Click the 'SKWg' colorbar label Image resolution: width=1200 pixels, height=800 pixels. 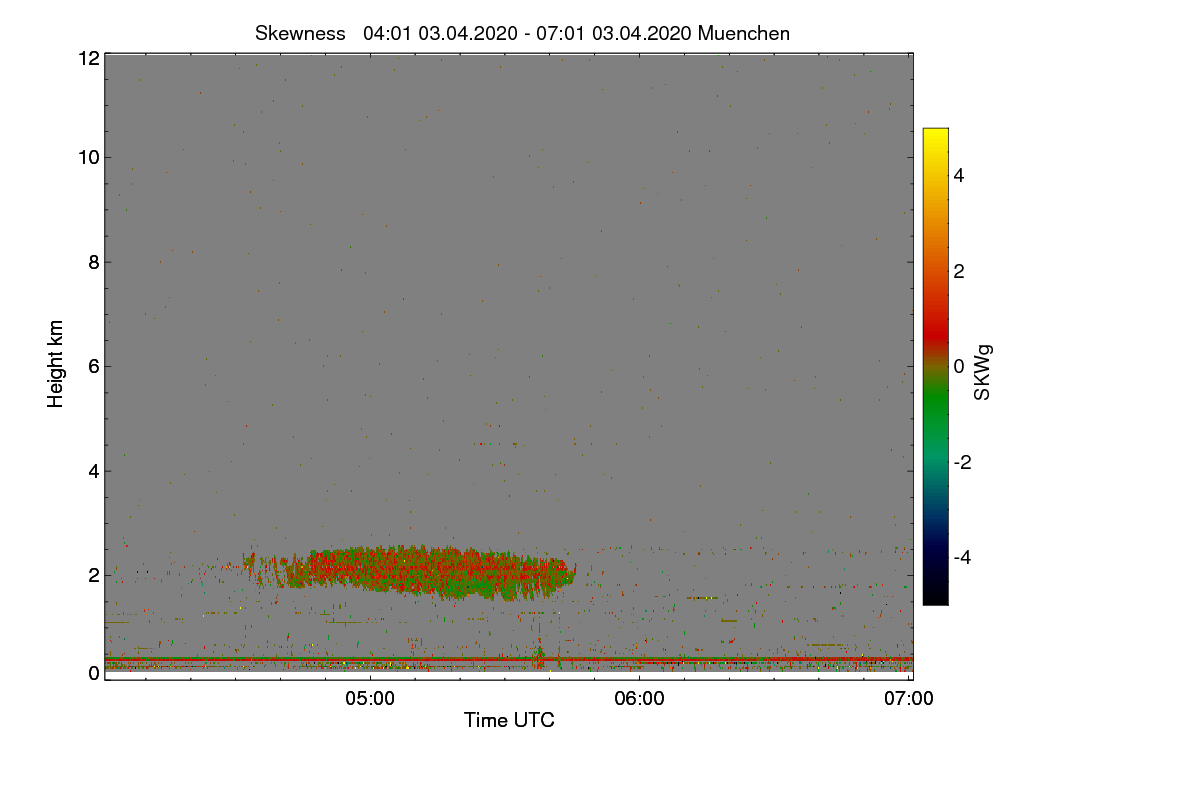point(983,373)
